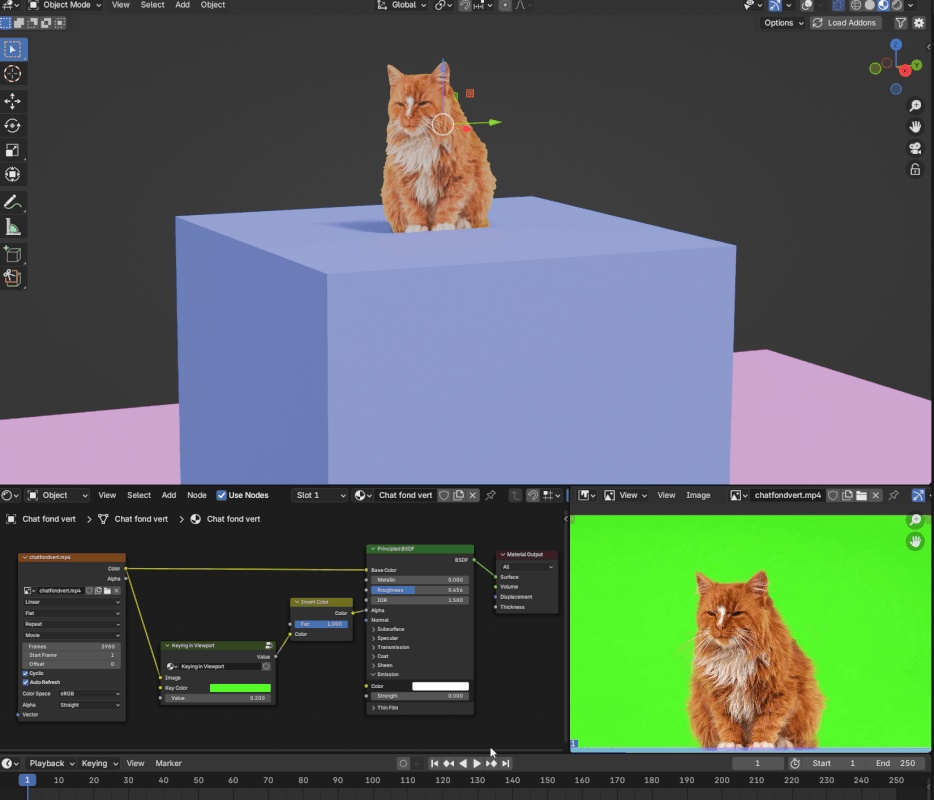Select the 3D Cursor tool
This screenshot has height=800, width=934.
[13, 74]
